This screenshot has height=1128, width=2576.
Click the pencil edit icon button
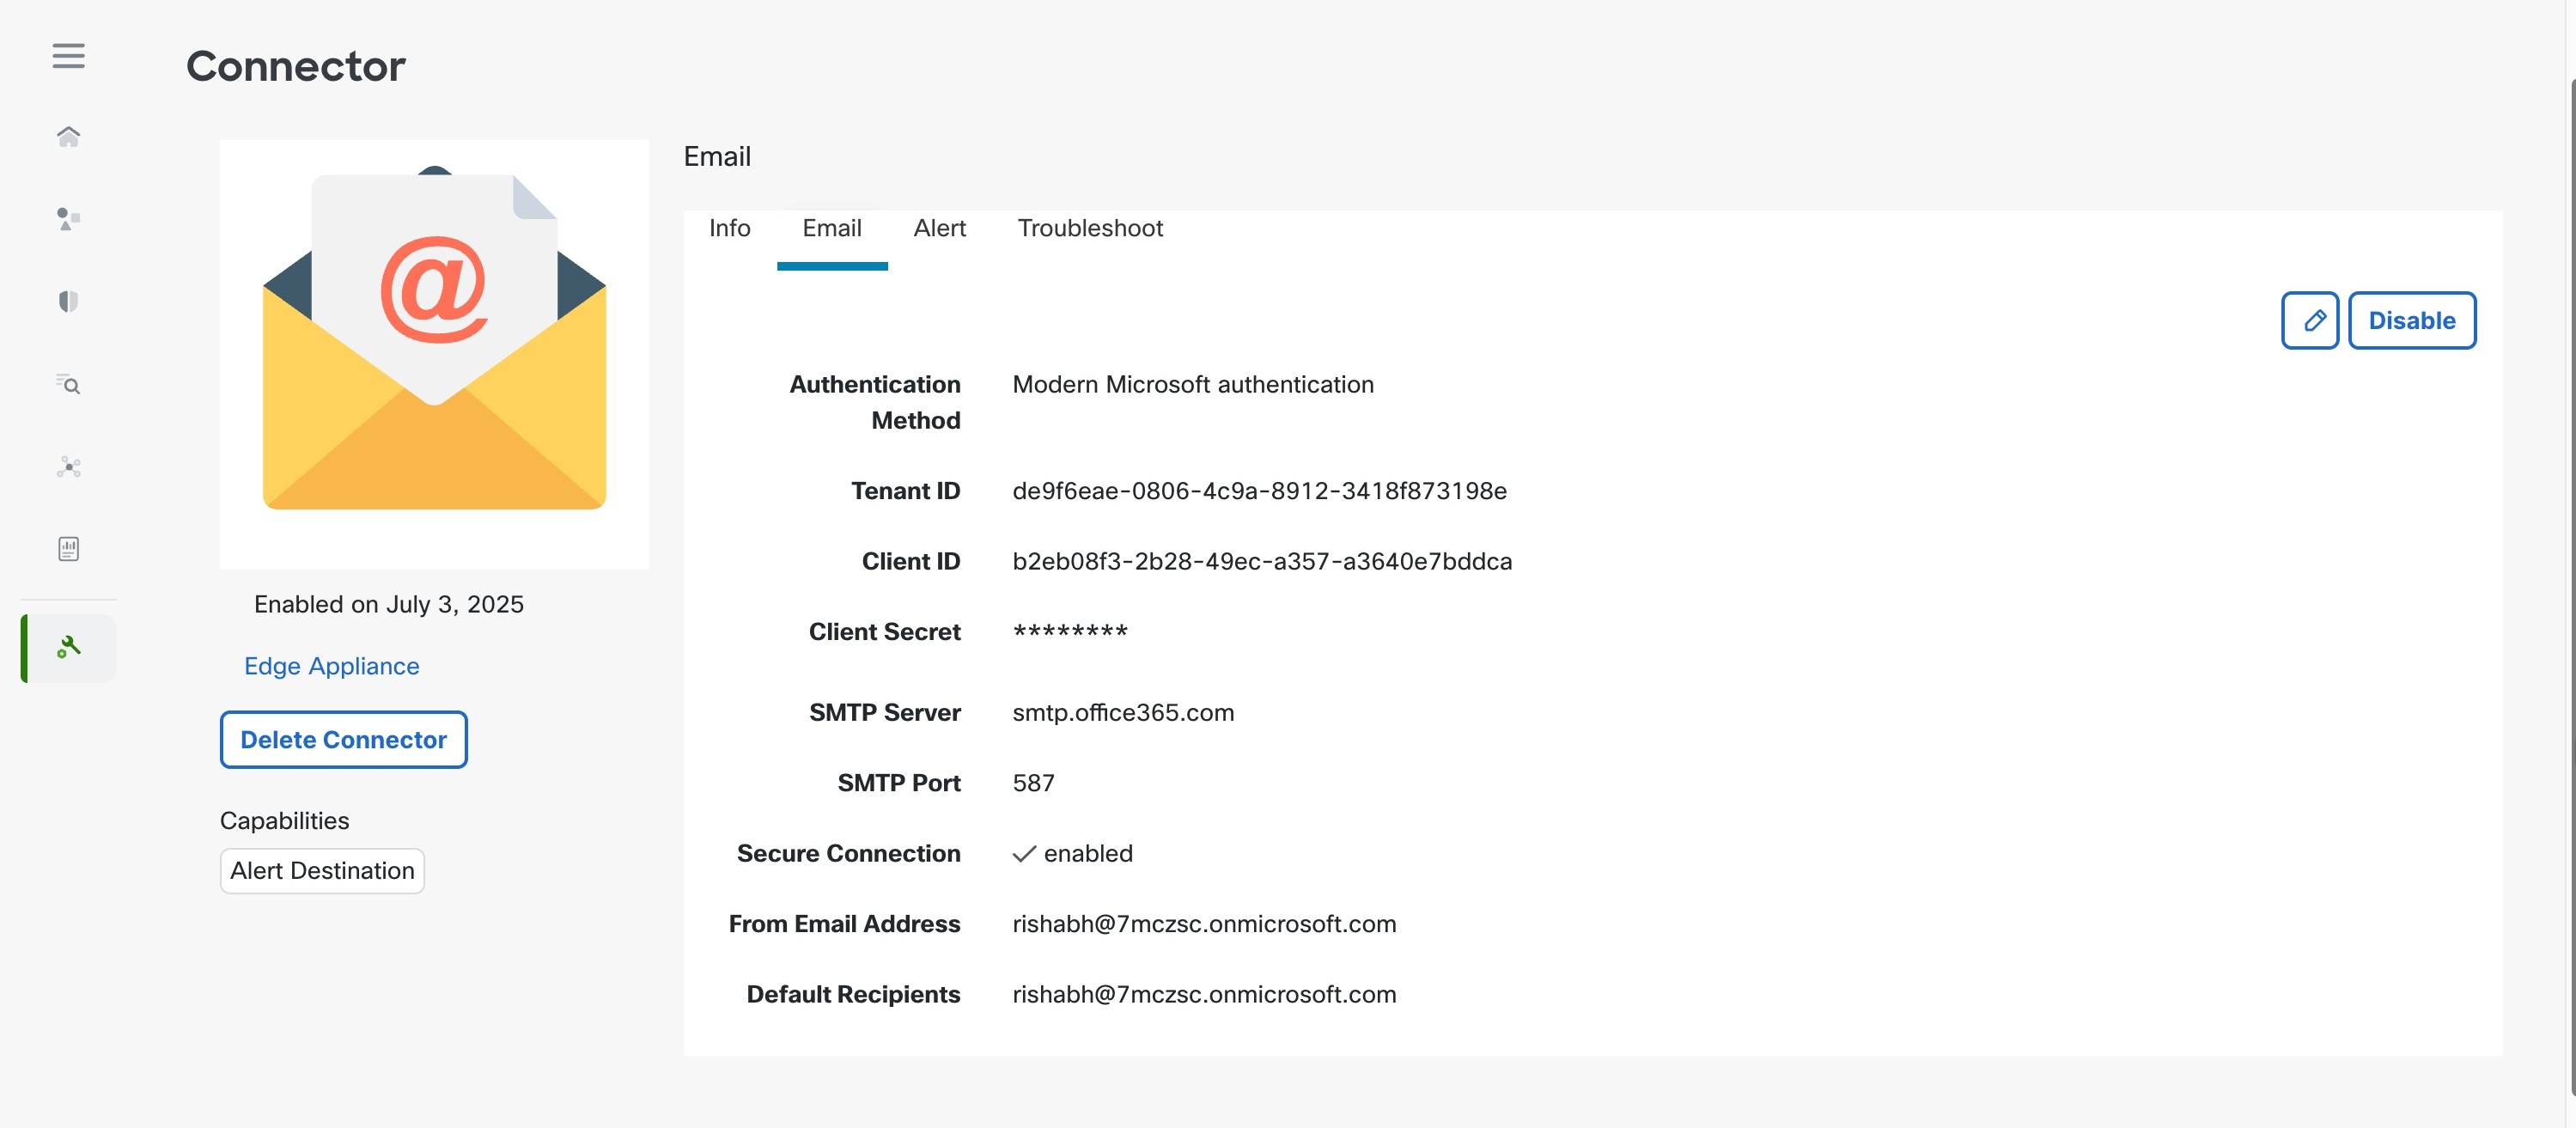pyautogui.click(x=2309, y=320)
